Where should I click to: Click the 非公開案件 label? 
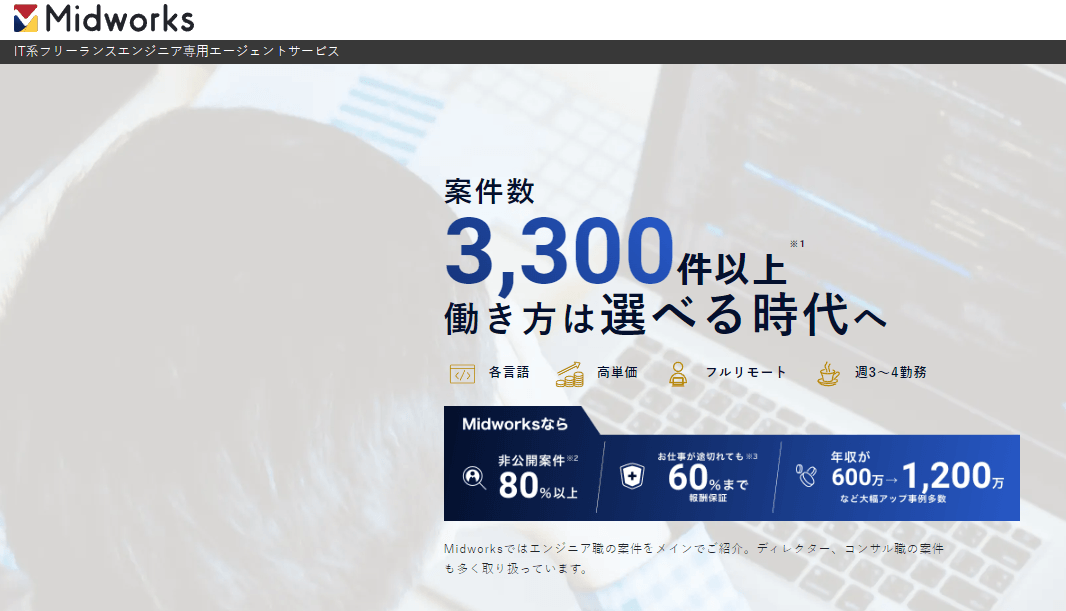[x=532, y=461]
